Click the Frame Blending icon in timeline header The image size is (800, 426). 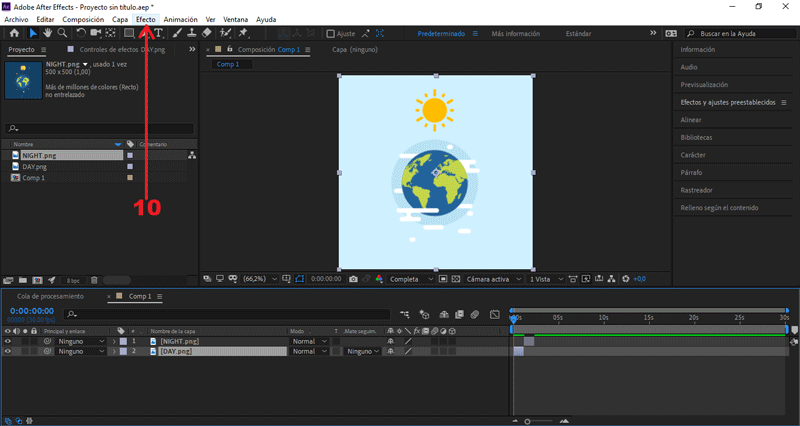[x=459, y=315]
